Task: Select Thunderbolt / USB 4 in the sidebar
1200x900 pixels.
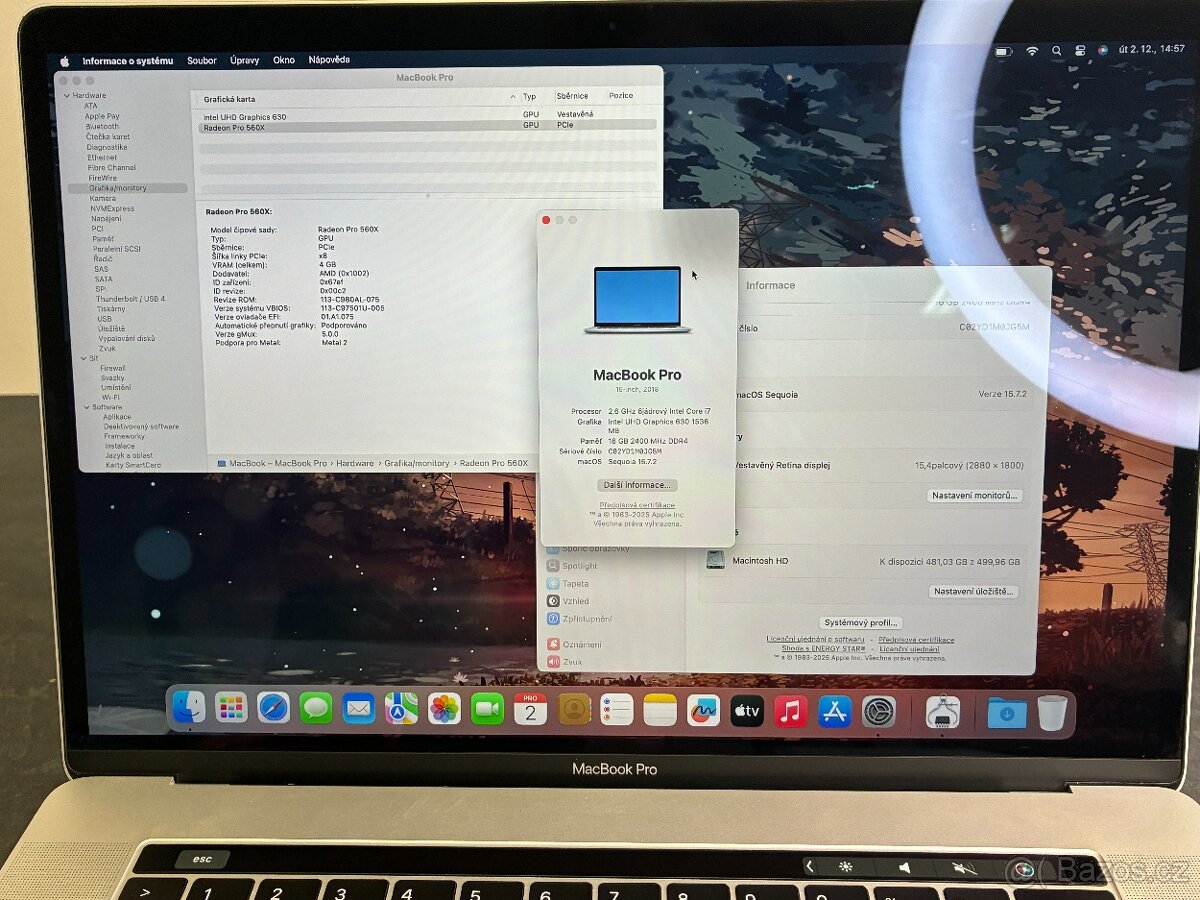Action: 131,299
